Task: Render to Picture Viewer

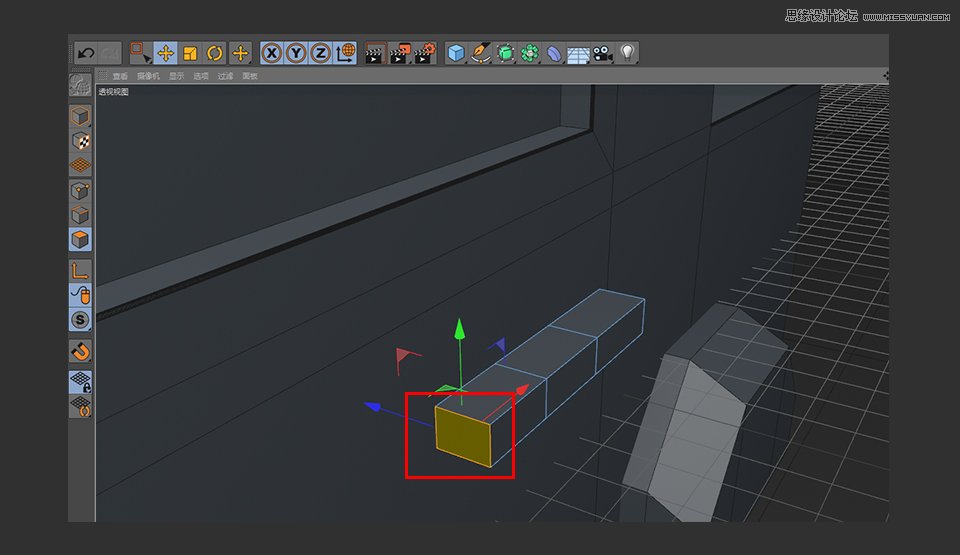Action: click(x=400, y=53)
